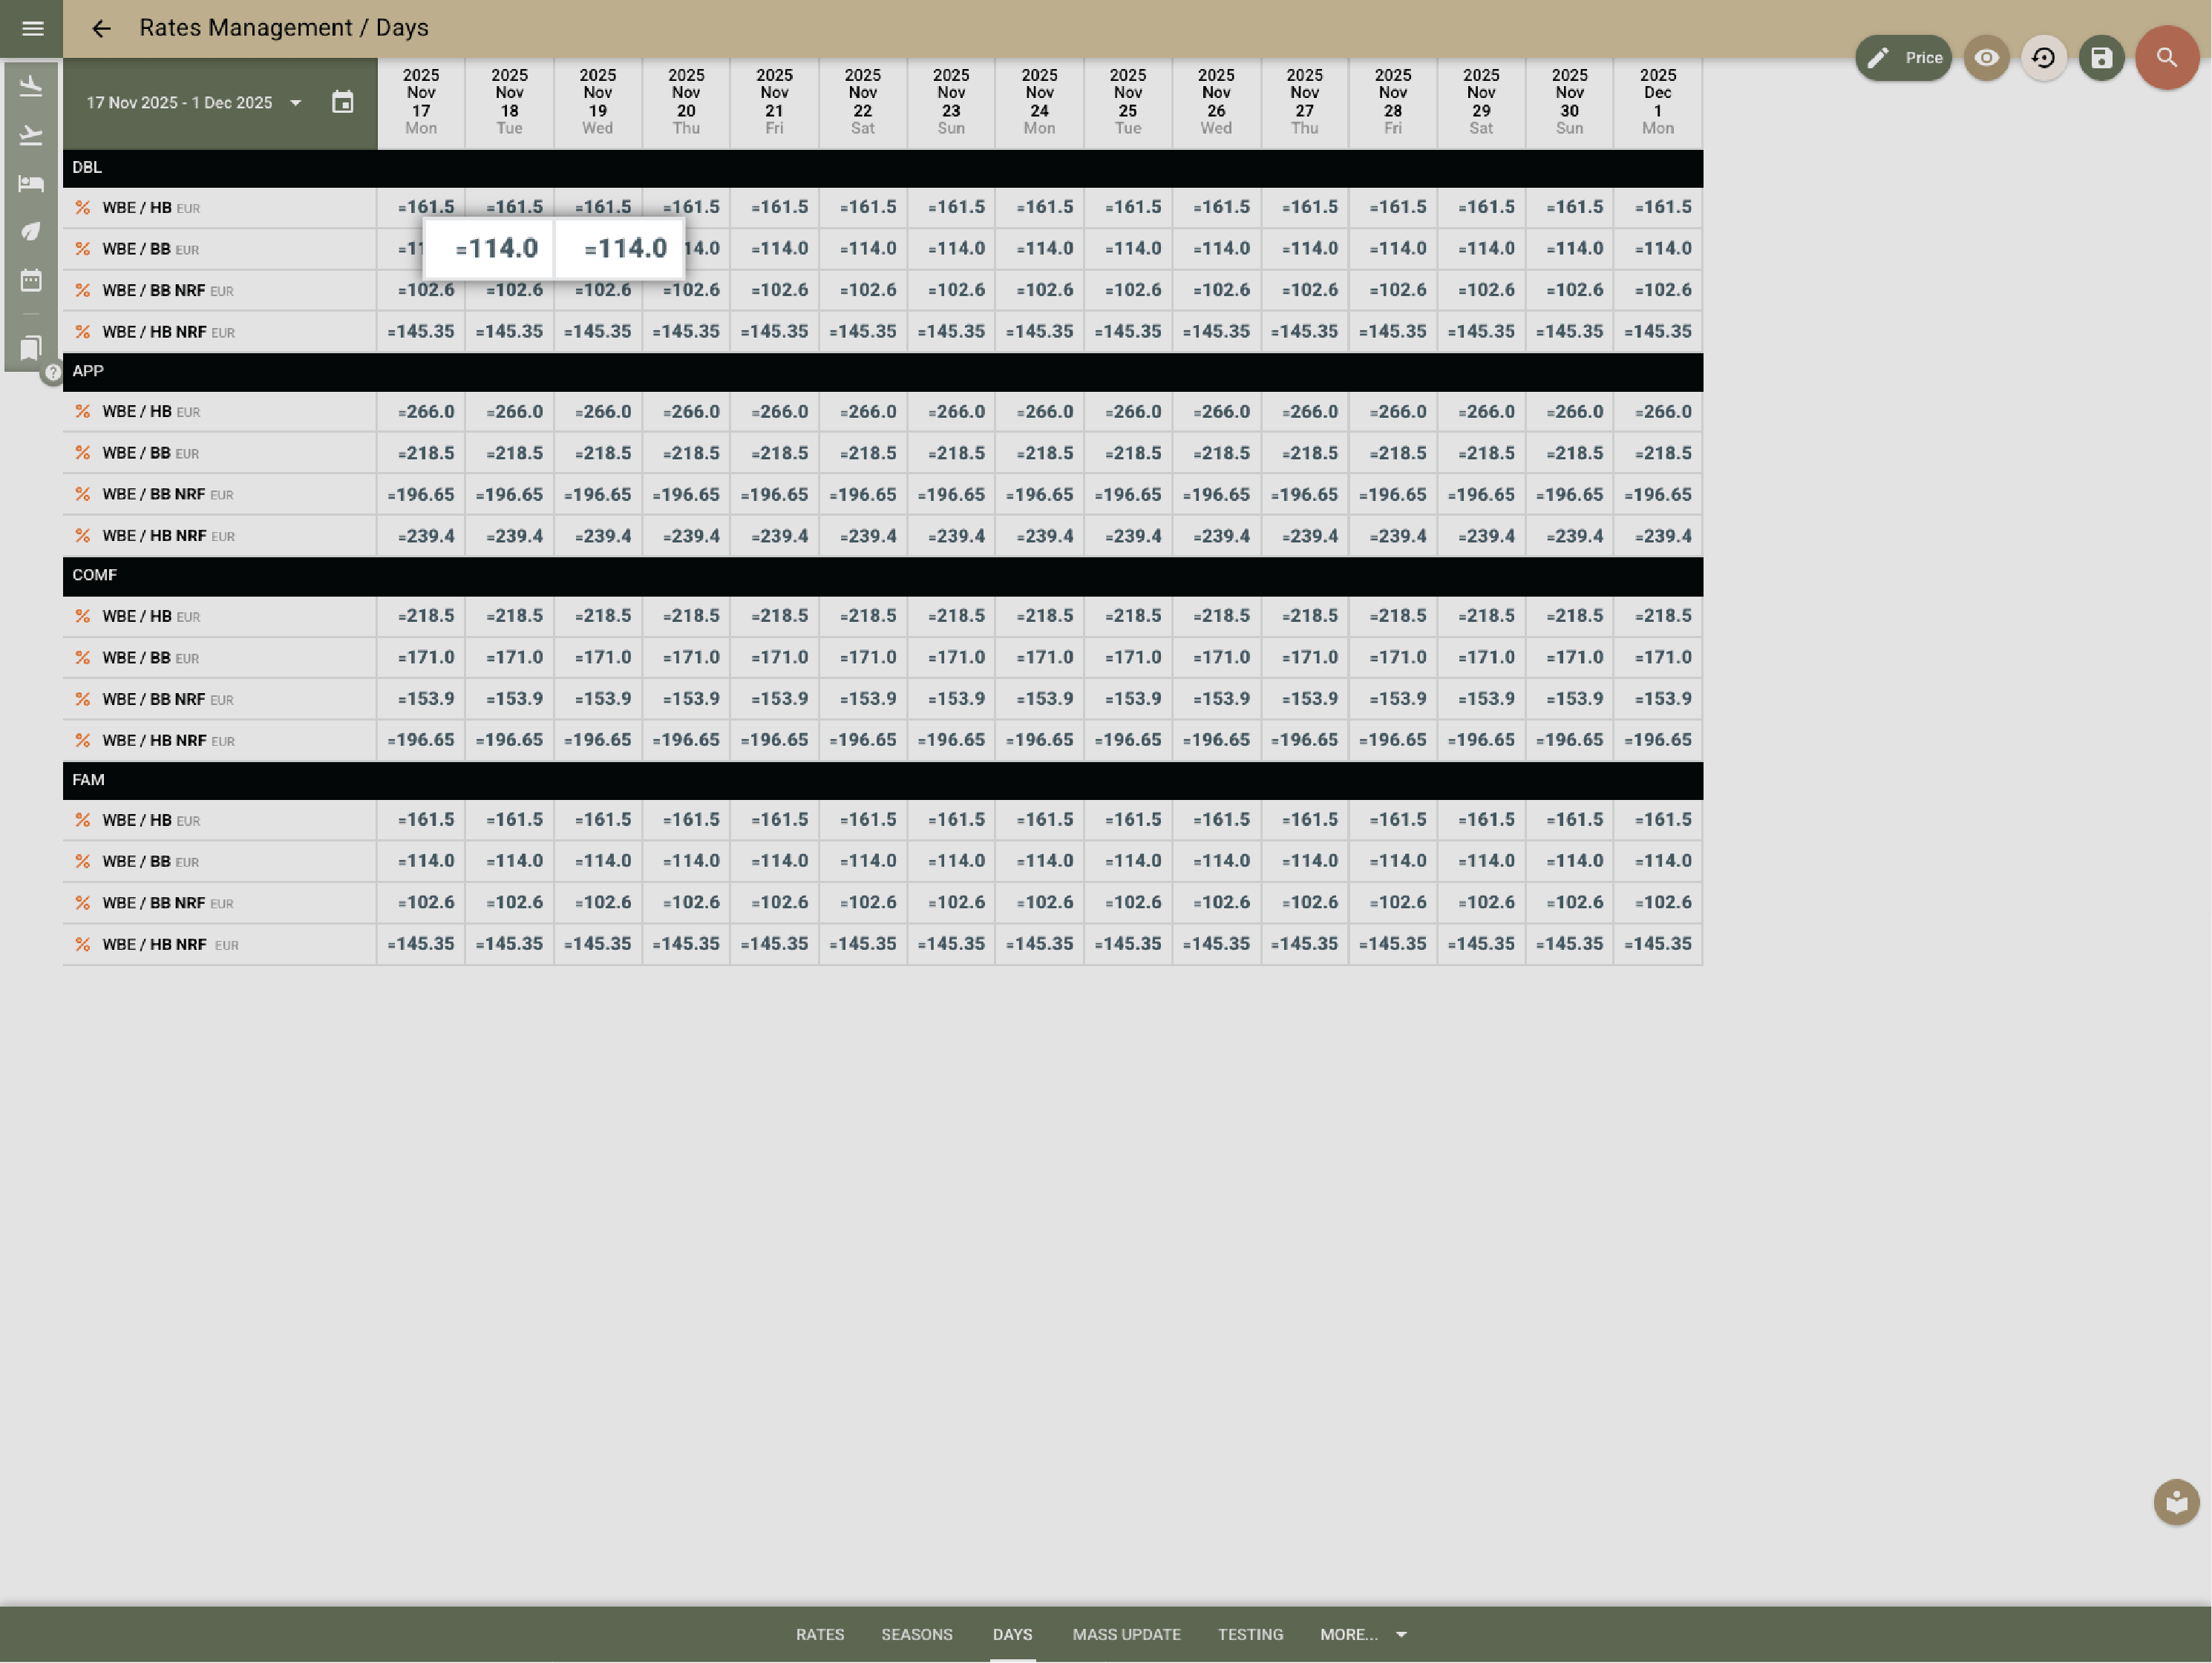Toggle the eye visibility button
Image resolution: width=2212 pixels, height=1663 pixels.
coord(1986,58)
